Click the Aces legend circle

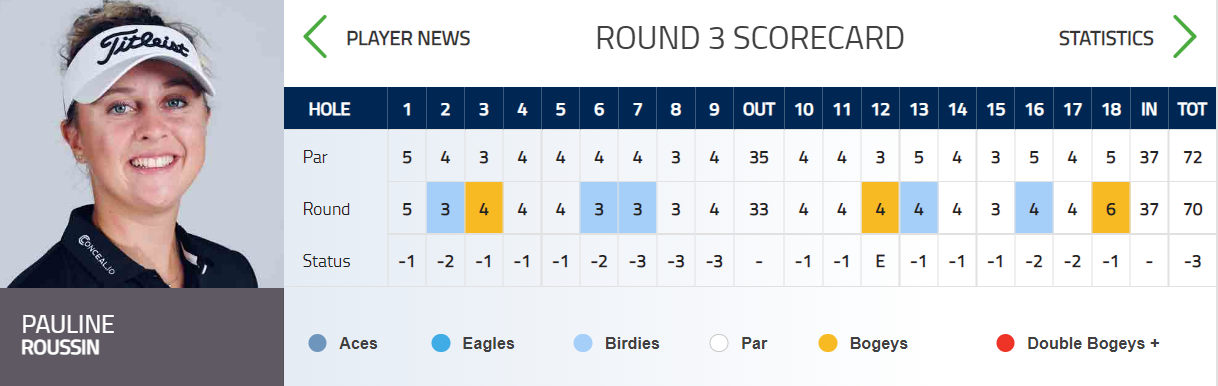319,343
